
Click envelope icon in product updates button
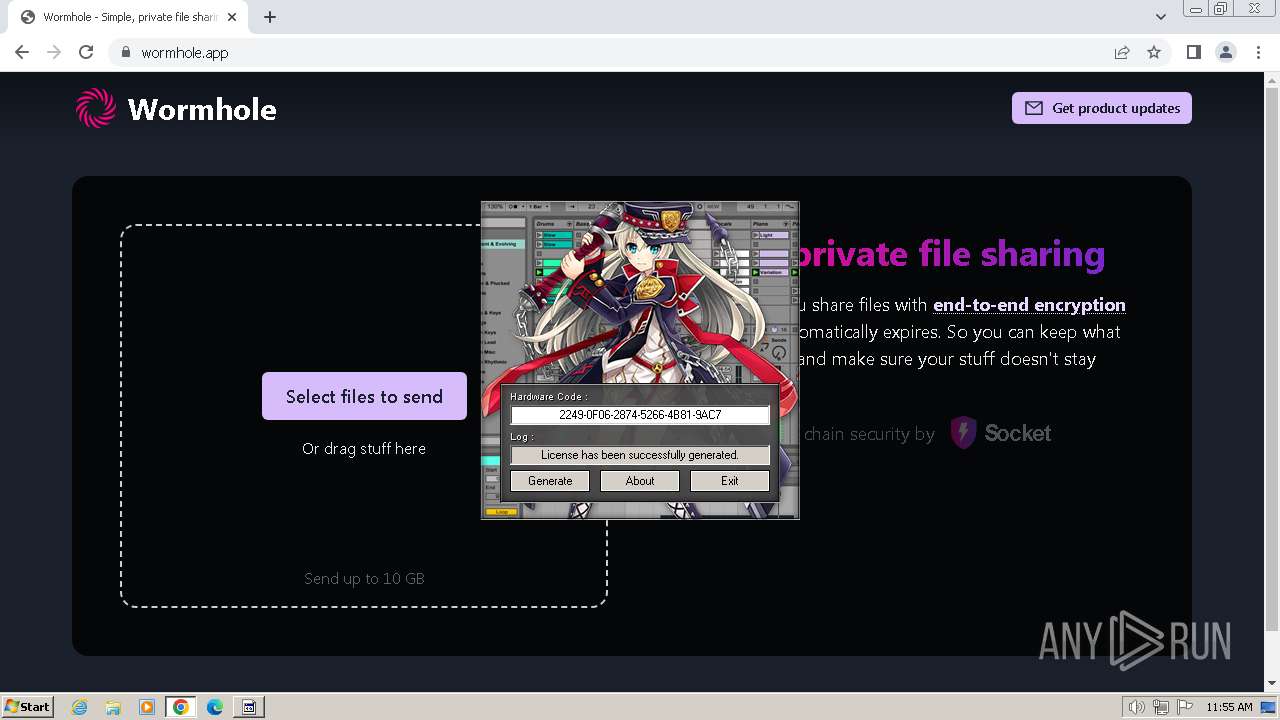tap(1034, 108)
